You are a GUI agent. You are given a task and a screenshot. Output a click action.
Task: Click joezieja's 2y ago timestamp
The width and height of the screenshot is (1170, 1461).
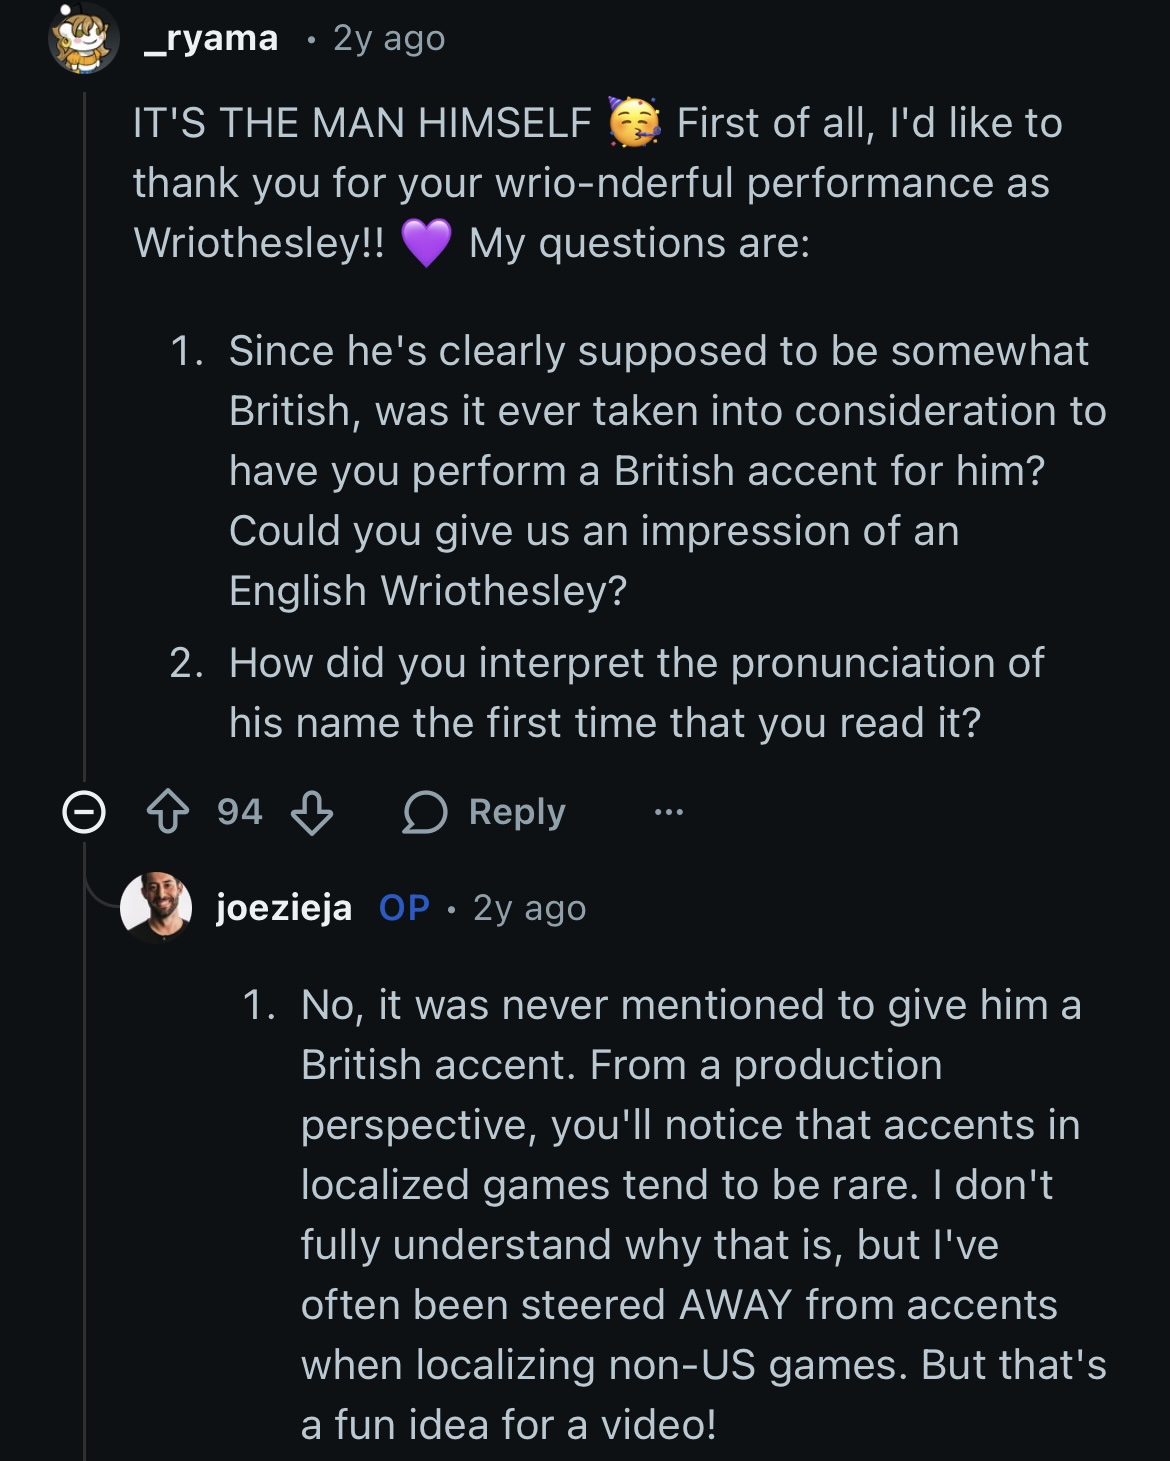(529, 908)
